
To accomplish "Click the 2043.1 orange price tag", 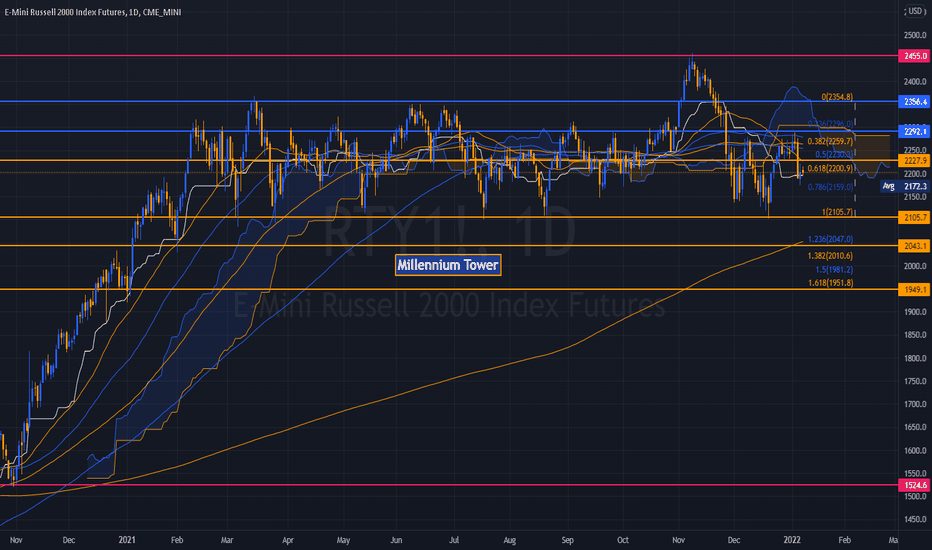I will pyautogui.click(x=915, y=246).
